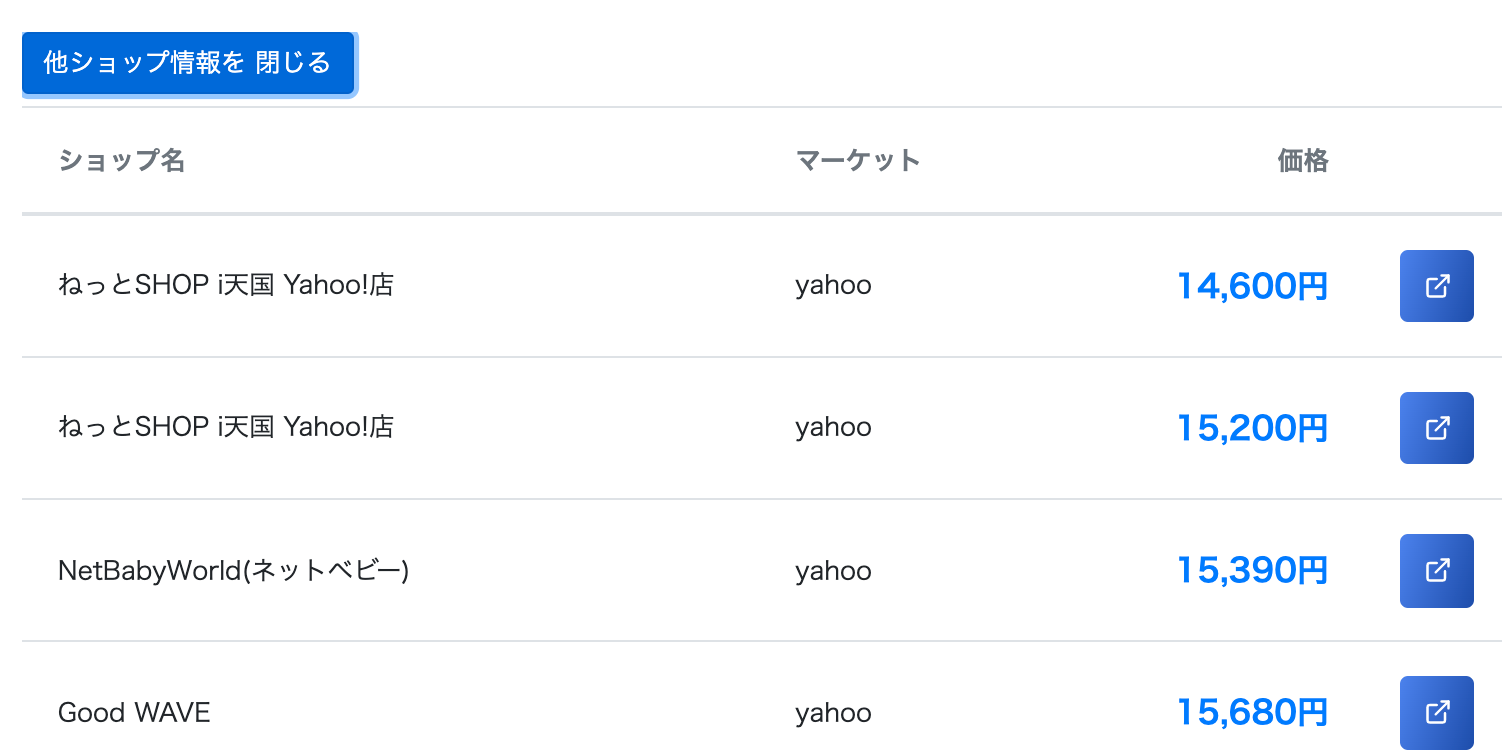Click yahoo market in Good WAVE row
The height and width of the screenshot is (750, 1502).
coord(833,714)
